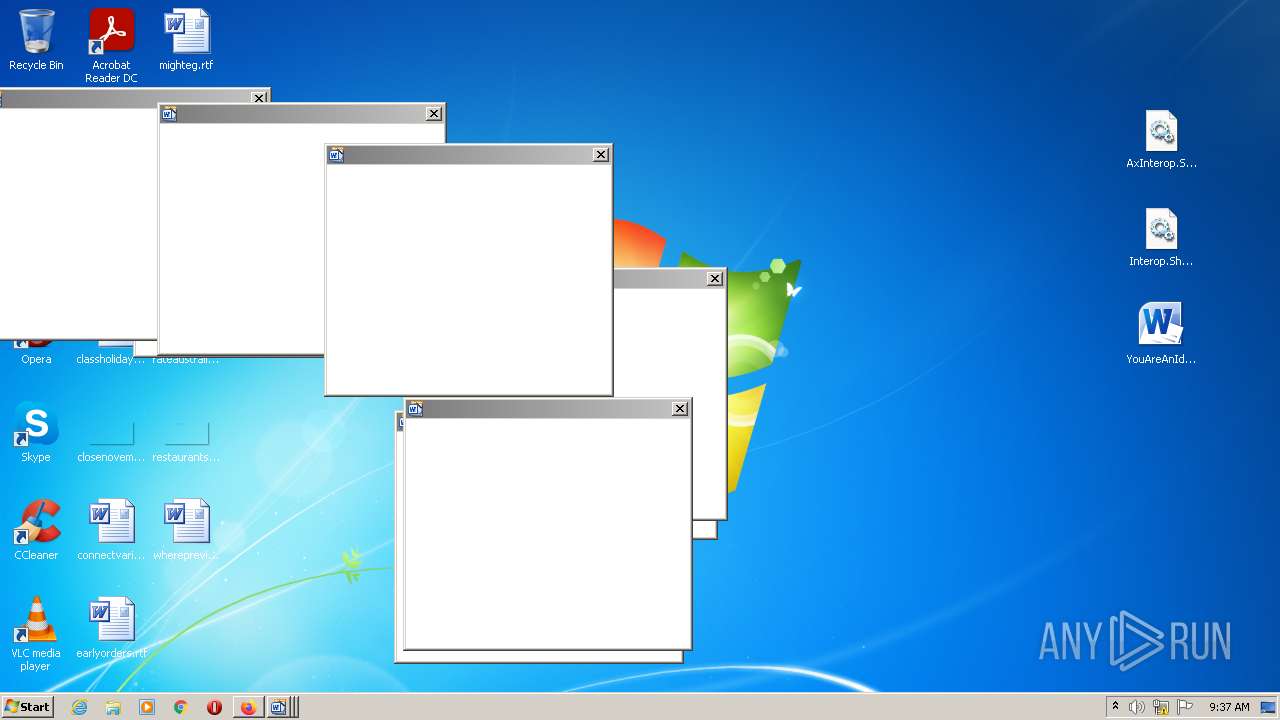Select the whereprevi... Word document icon
The image size is (1280, 720).
(x=186, y=530)
